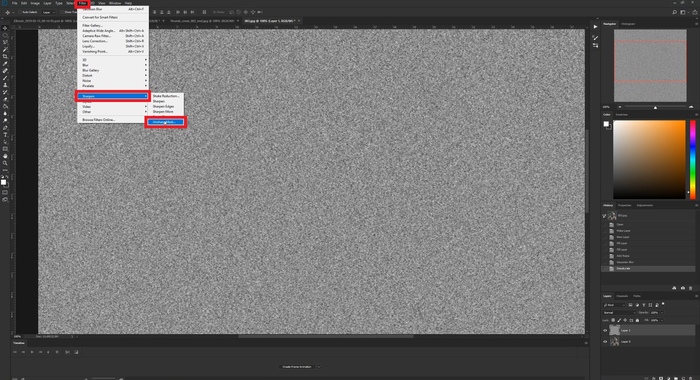The height and width of the screenshot is (380, 700).
Task: Open the workspace switcher icon
Action: click(683, 12)
